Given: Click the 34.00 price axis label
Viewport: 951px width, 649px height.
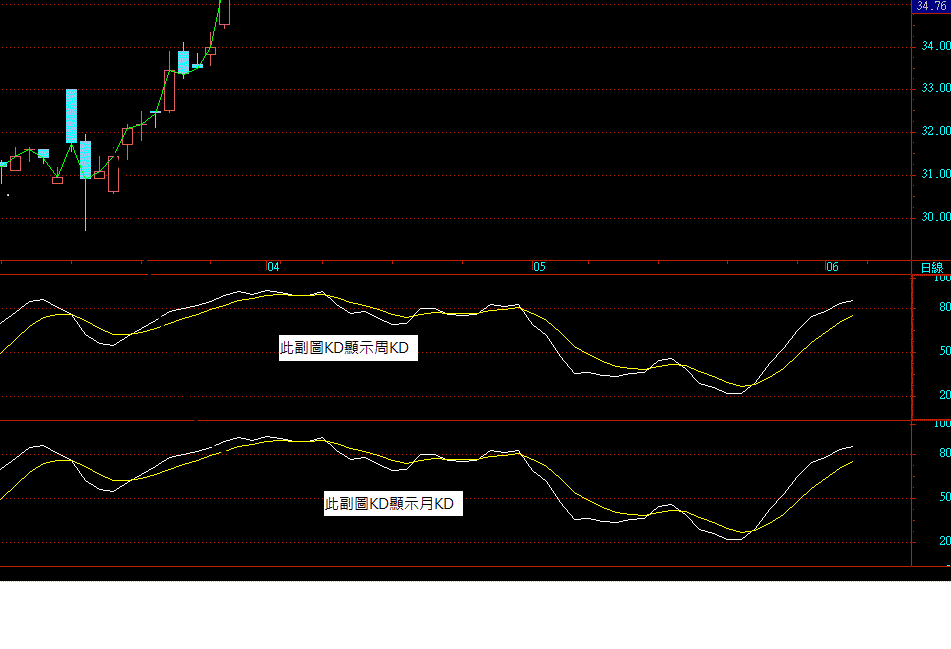Looking at the screenshot, I should [935, 46].
